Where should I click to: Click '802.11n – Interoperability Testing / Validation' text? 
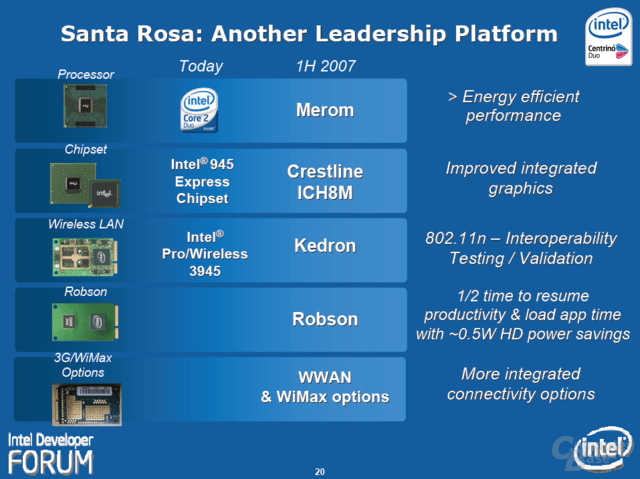521,248
